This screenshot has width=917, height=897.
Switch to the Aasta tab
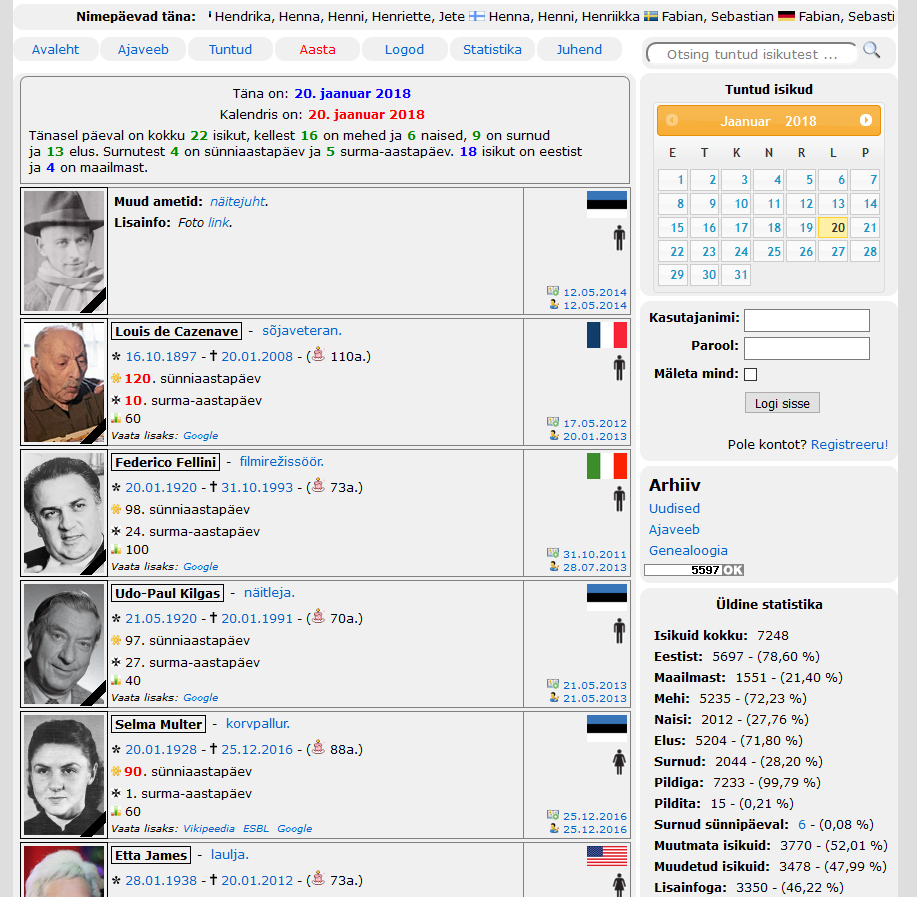(x=318, y=49)
